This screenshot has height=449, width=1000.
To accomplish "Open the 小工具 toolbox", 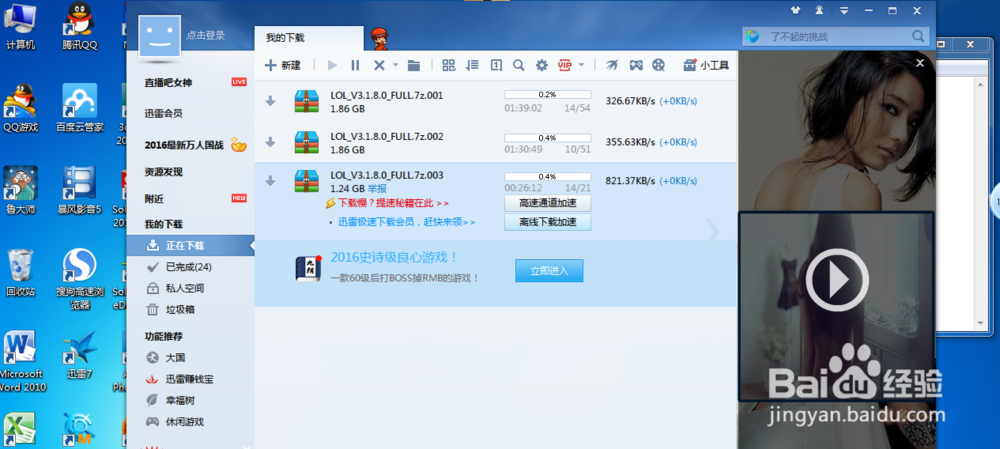I will point(705,65).
